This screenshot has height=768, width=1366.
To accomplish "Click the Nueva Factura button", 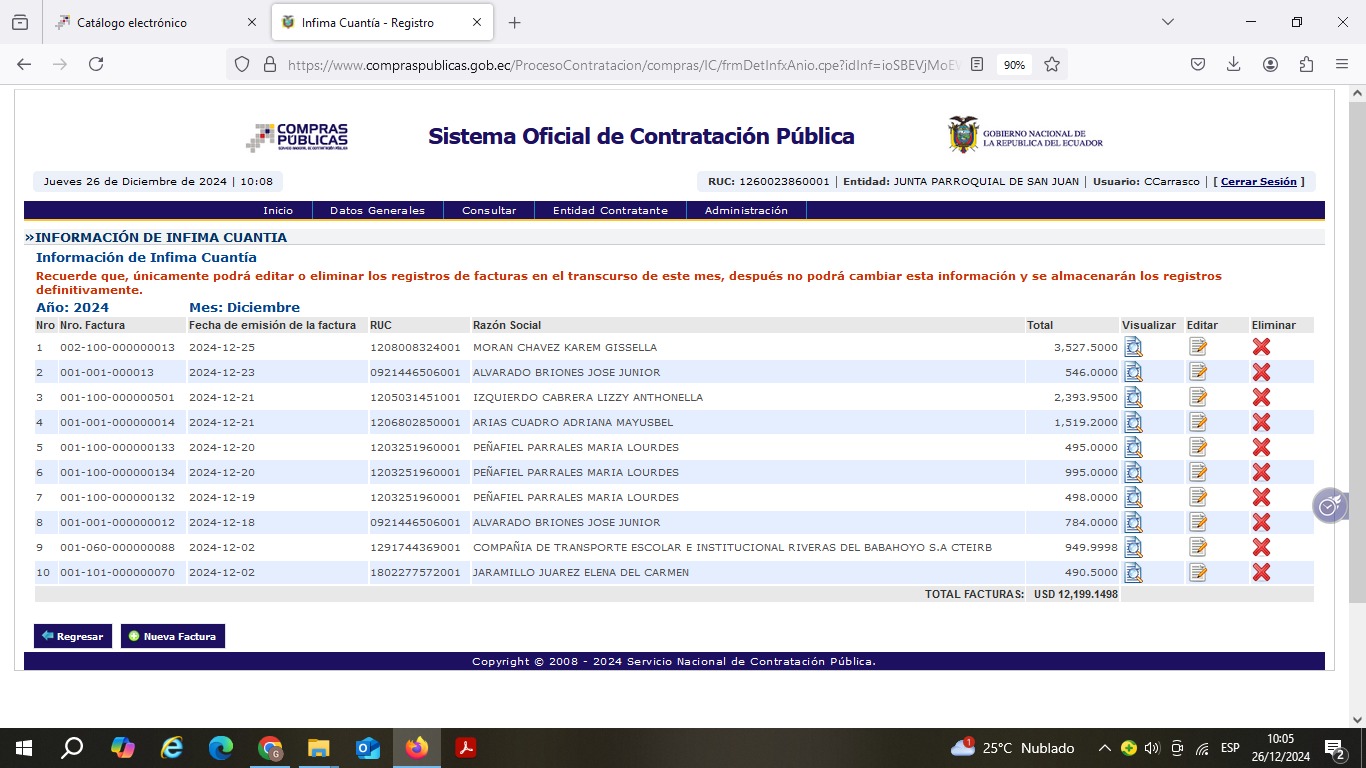I will click(x=173, y=636).
